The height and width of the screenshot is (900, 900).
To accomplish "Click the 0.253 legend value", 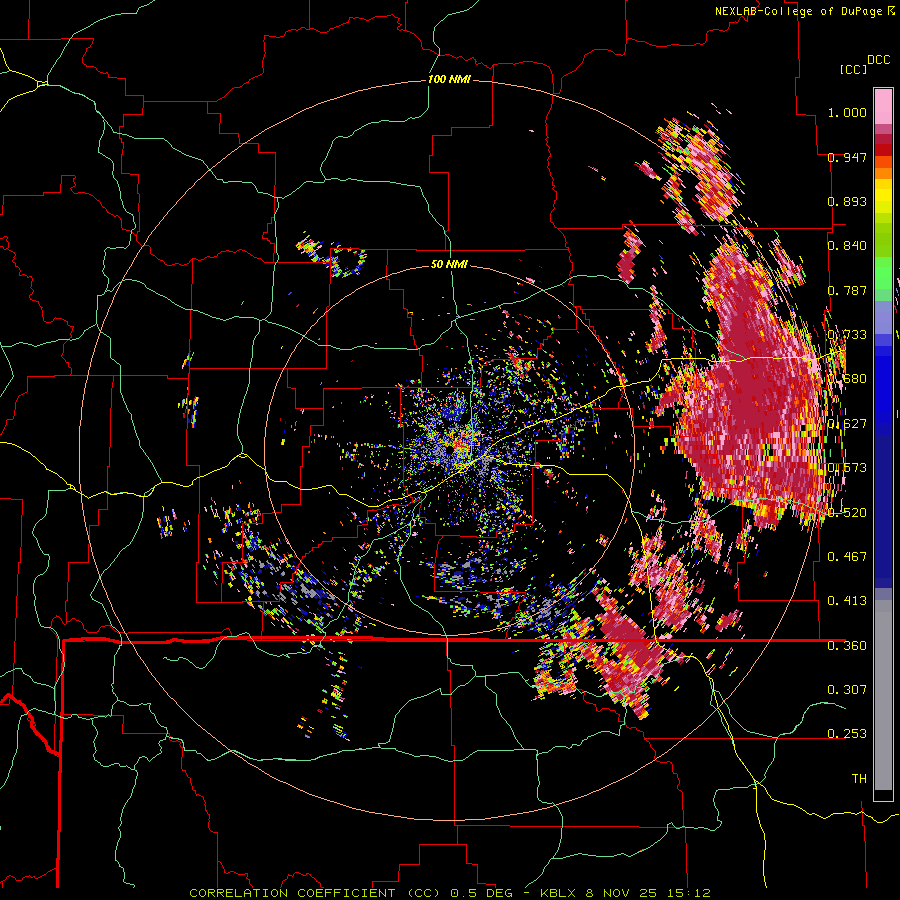I will point(847,734).
